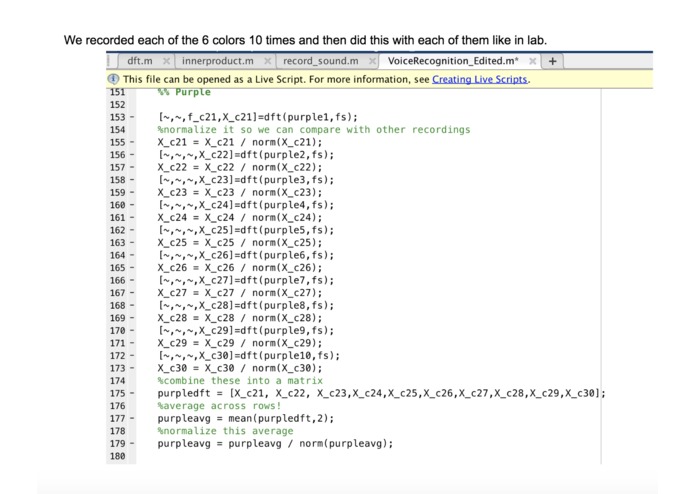Click the '%average across rows!' comment

[x=219, y=406]
